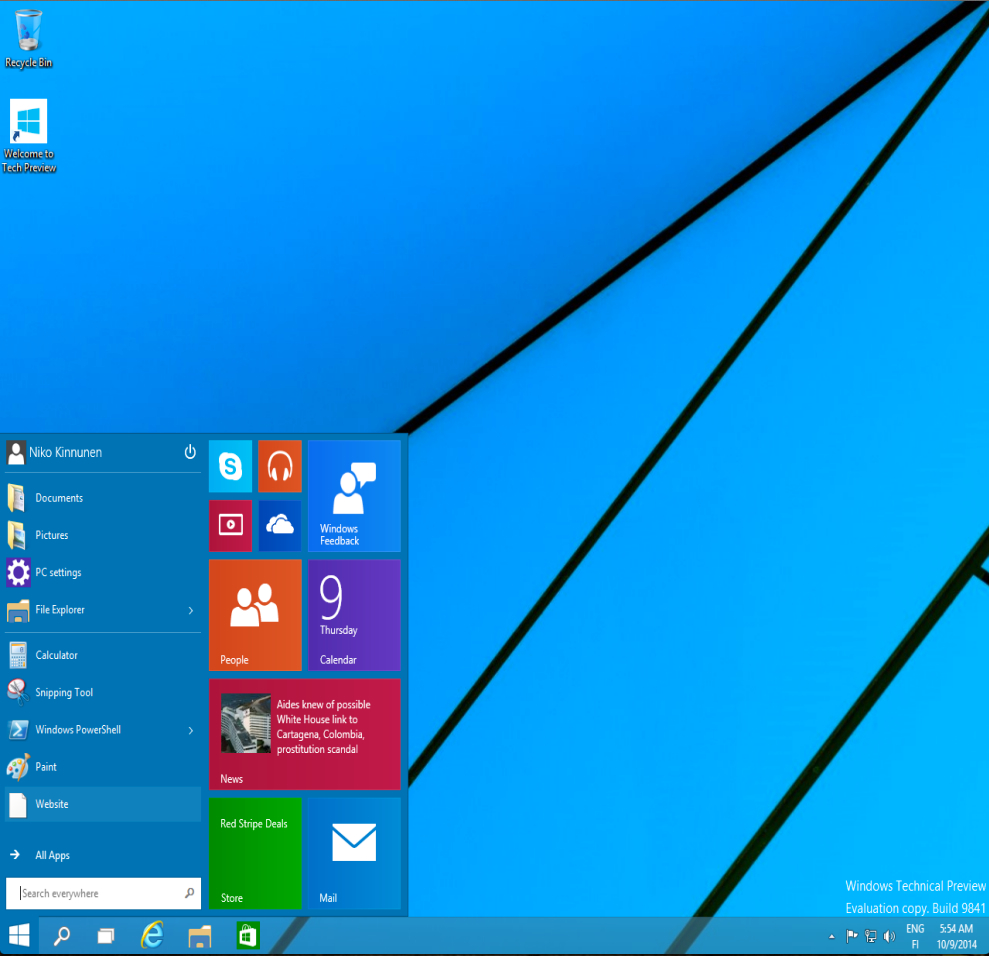Screen dimensions: 989x956
Task: Click the power button in Start menu
Action: 190,452
